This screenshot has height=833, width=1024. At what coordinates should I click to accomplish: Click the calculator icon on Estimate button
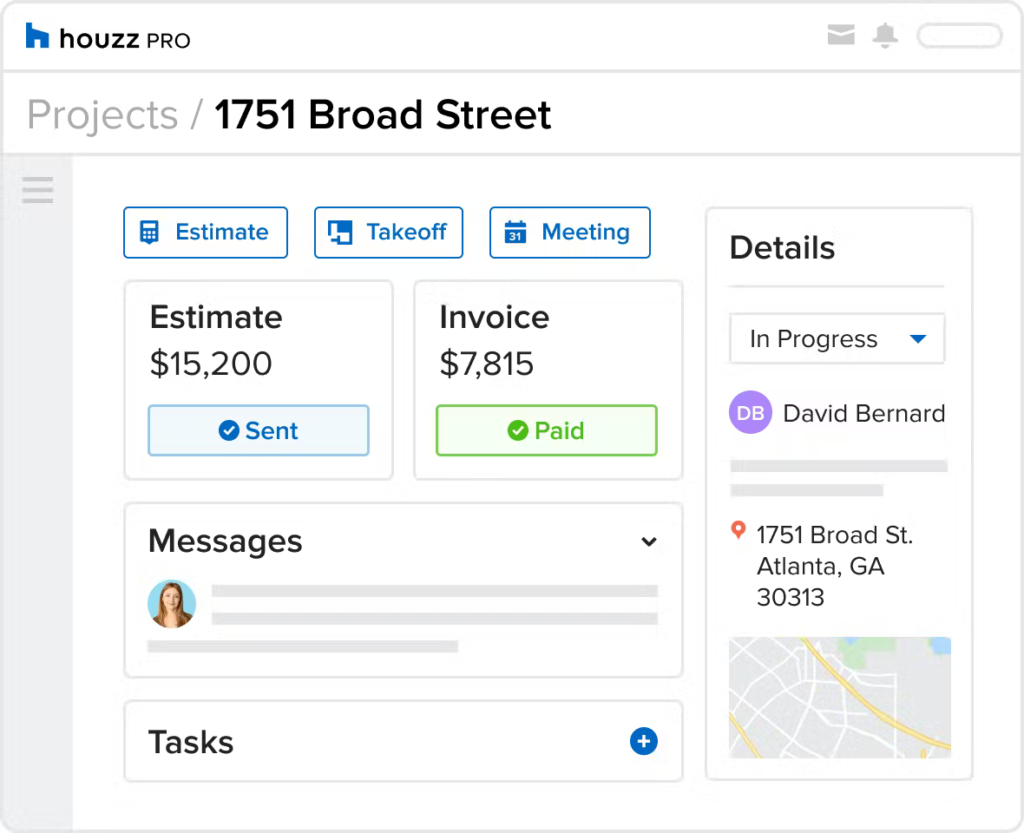pyautogui.click(x=149, y=232)
